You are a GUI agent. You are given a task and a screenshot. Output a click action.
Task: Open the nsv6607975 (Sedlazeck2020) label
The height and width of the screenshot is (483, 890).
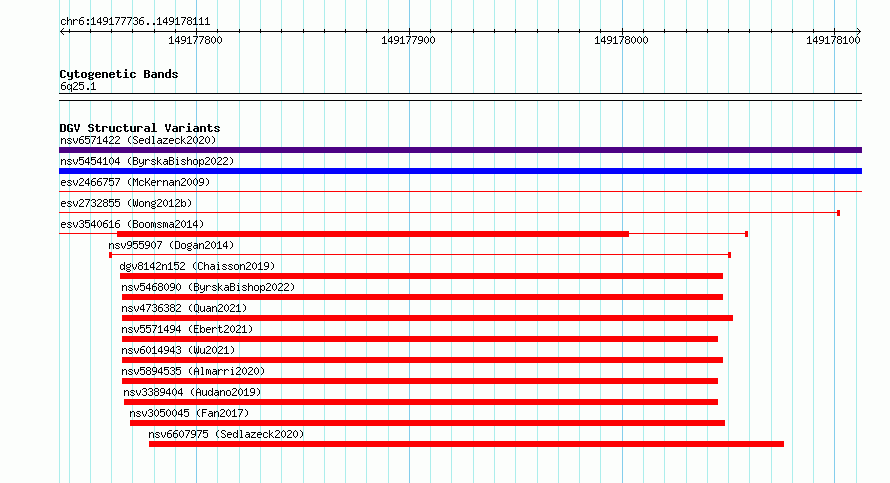pyautogui.click(x=226, y=434)
